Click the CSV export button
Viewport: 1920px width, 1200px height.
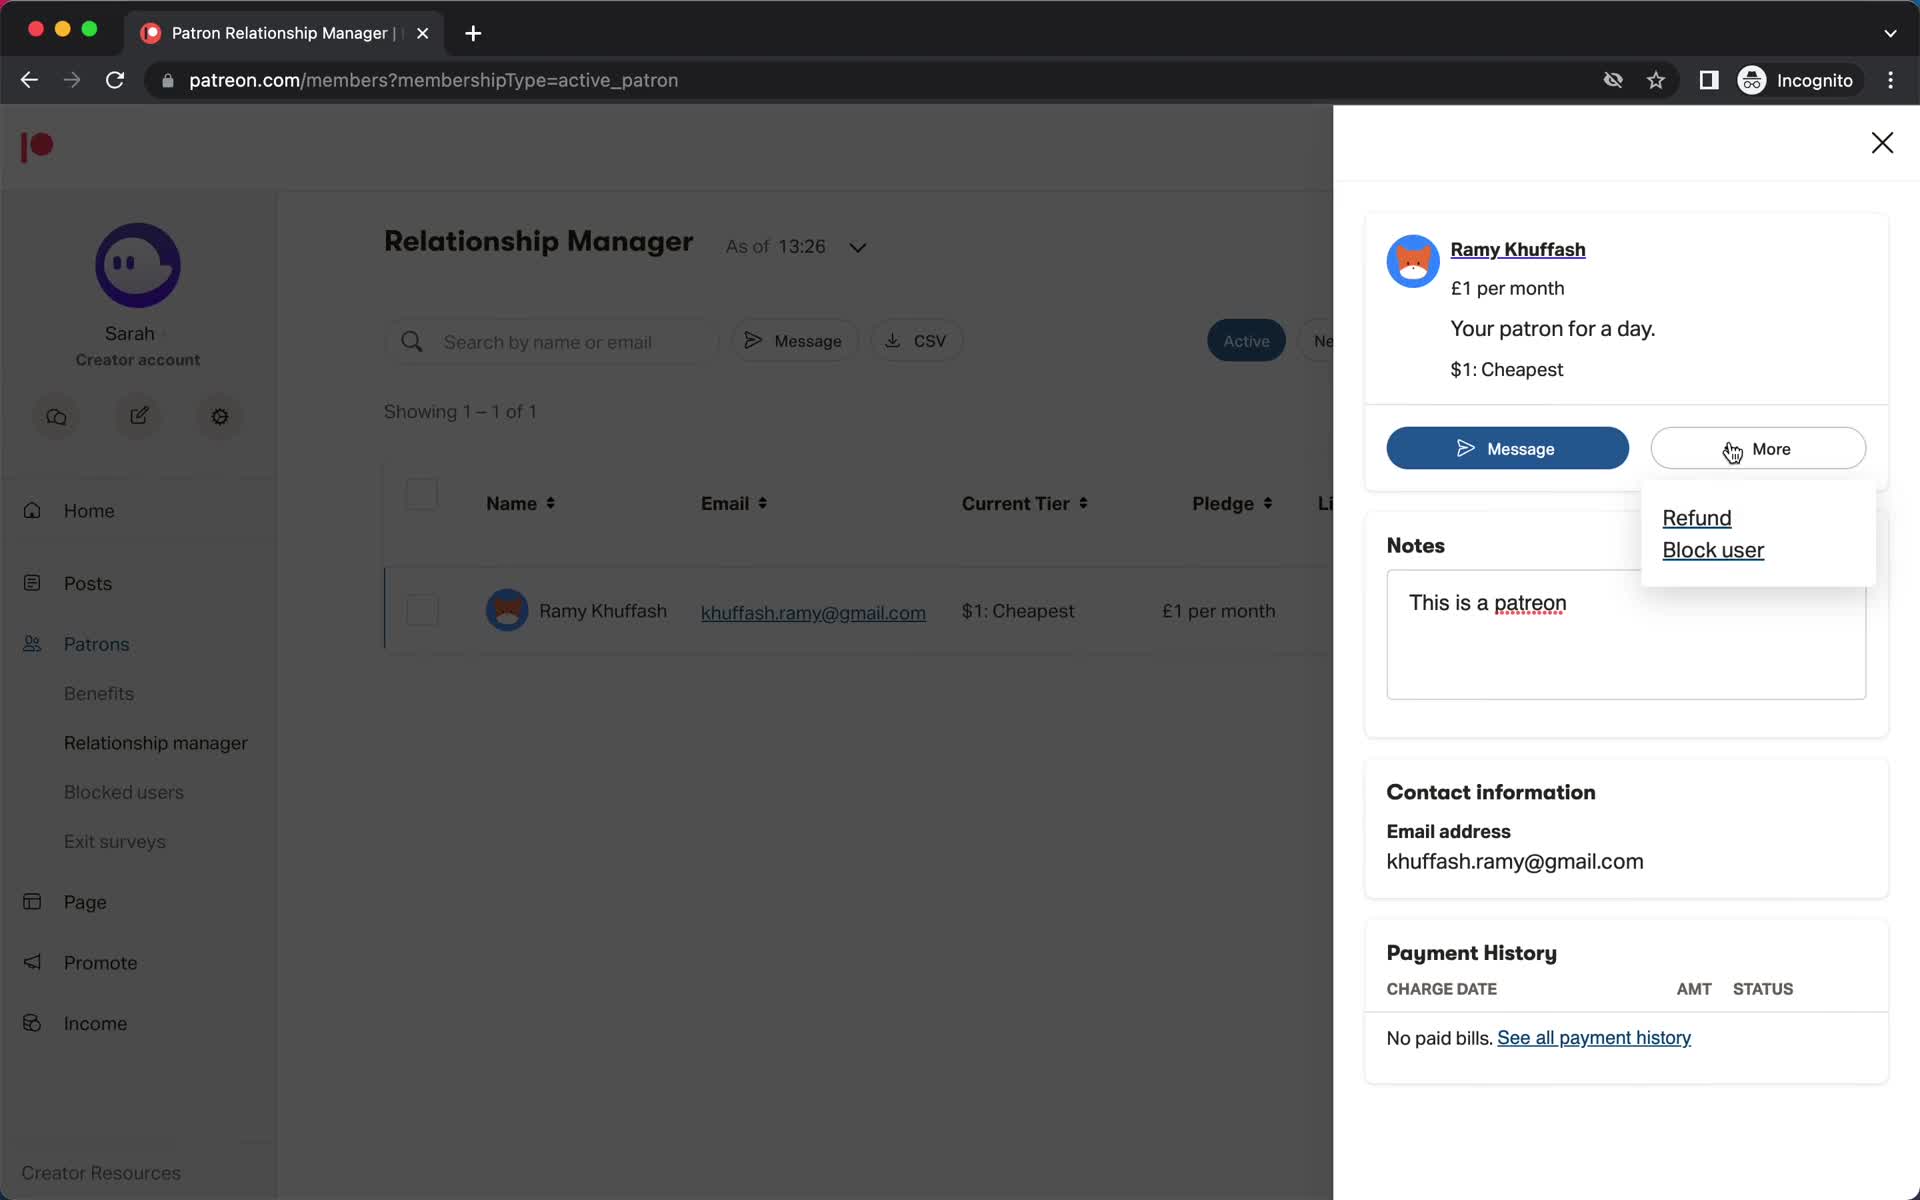click(915, 340)
